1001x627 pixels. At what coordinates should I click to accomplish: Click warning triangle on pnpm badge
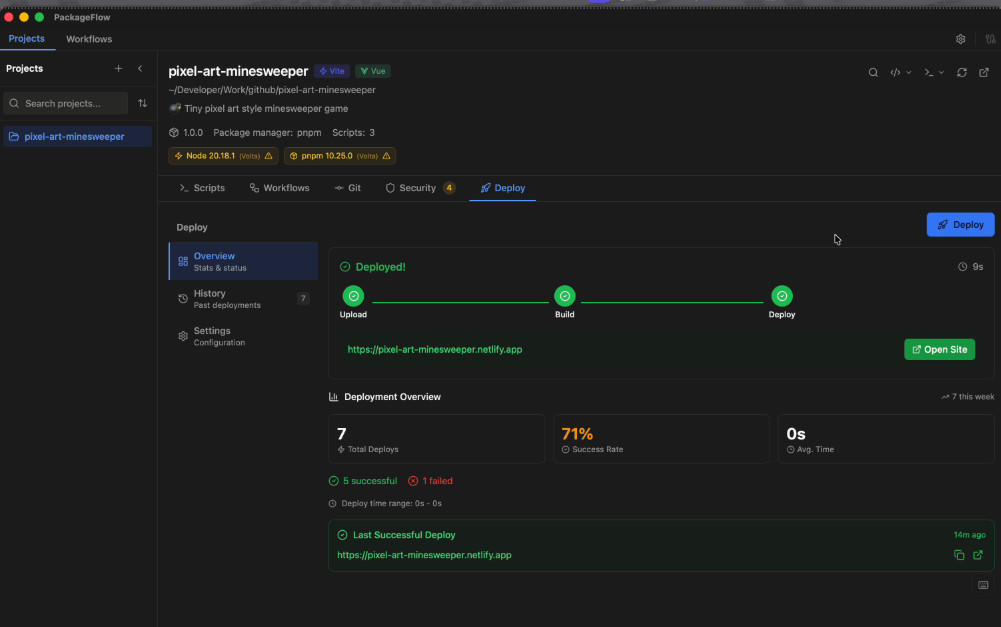click(x=386, y=156)
